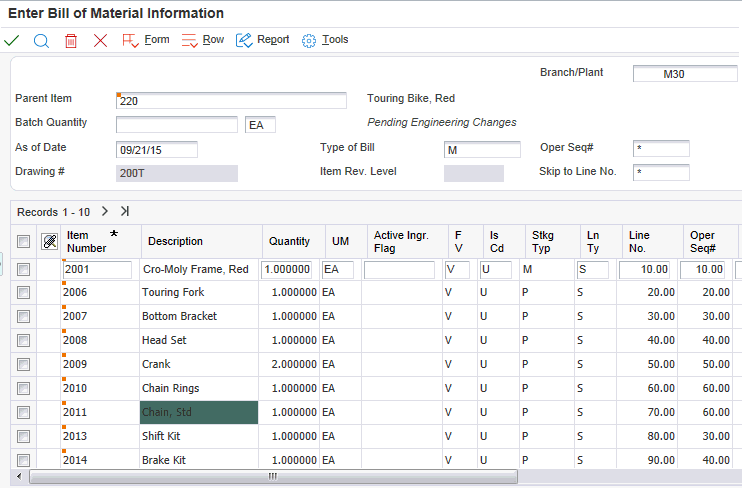
Task: Open the Row menu
Action: pos(213,40)
